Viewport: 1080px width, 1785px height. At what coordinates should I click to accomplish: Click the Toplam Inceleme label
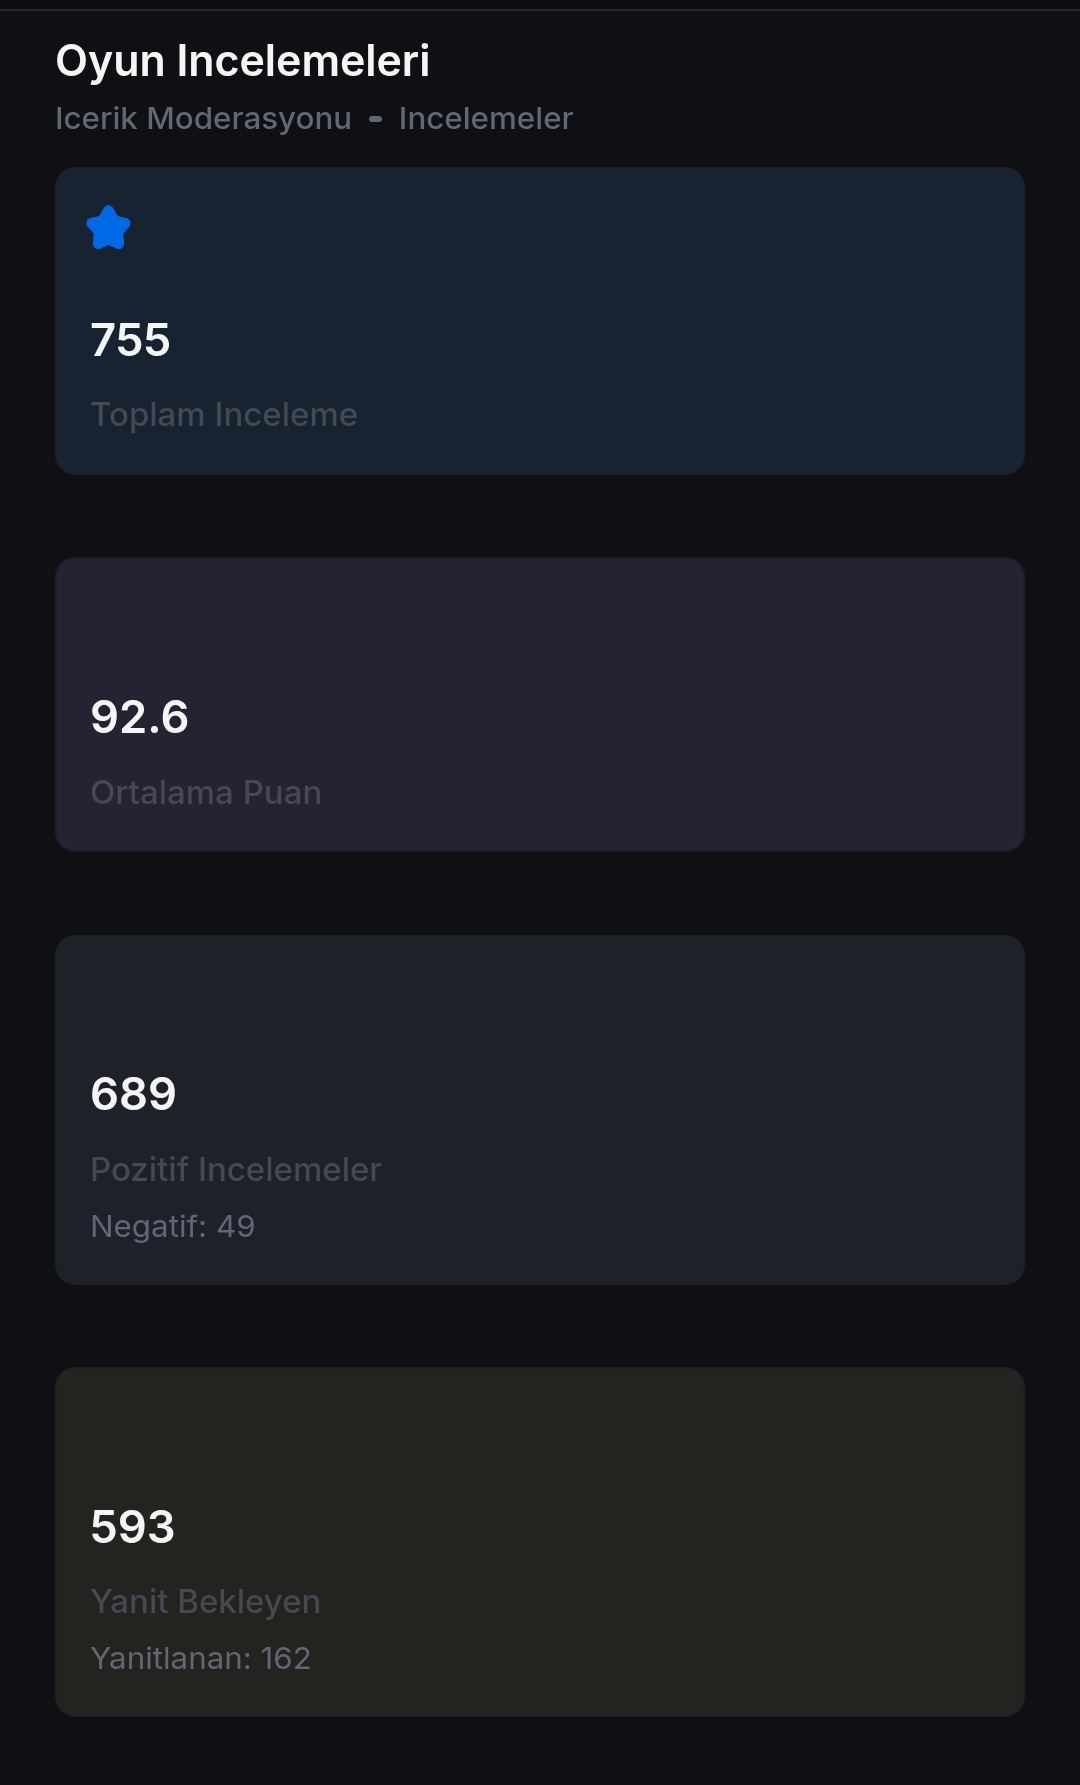click(223, 415)
